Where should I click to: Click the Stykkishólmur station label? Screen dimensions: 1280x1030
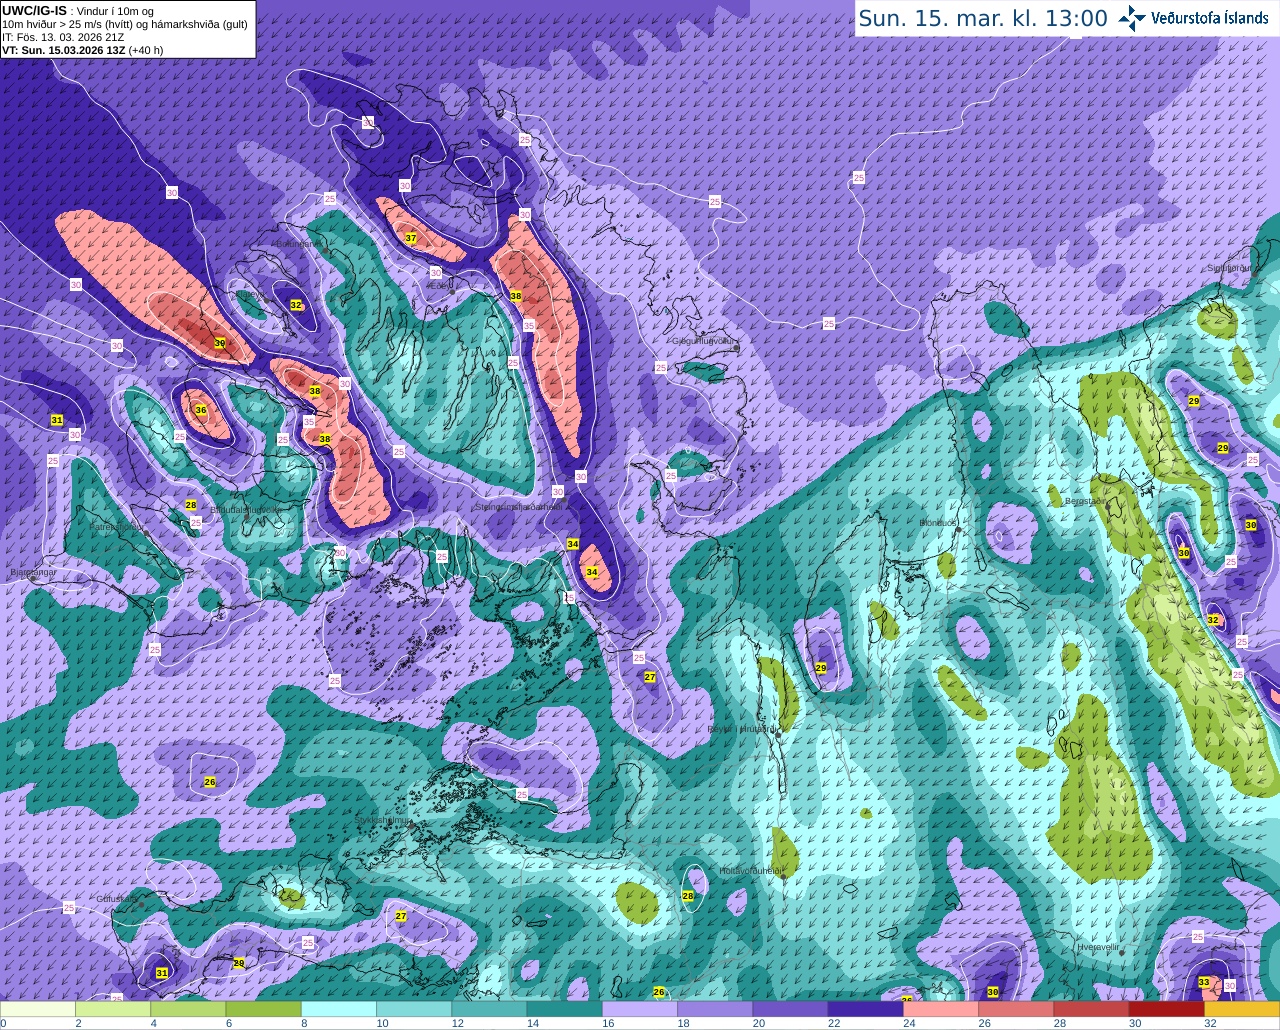(x=382, y=820)
